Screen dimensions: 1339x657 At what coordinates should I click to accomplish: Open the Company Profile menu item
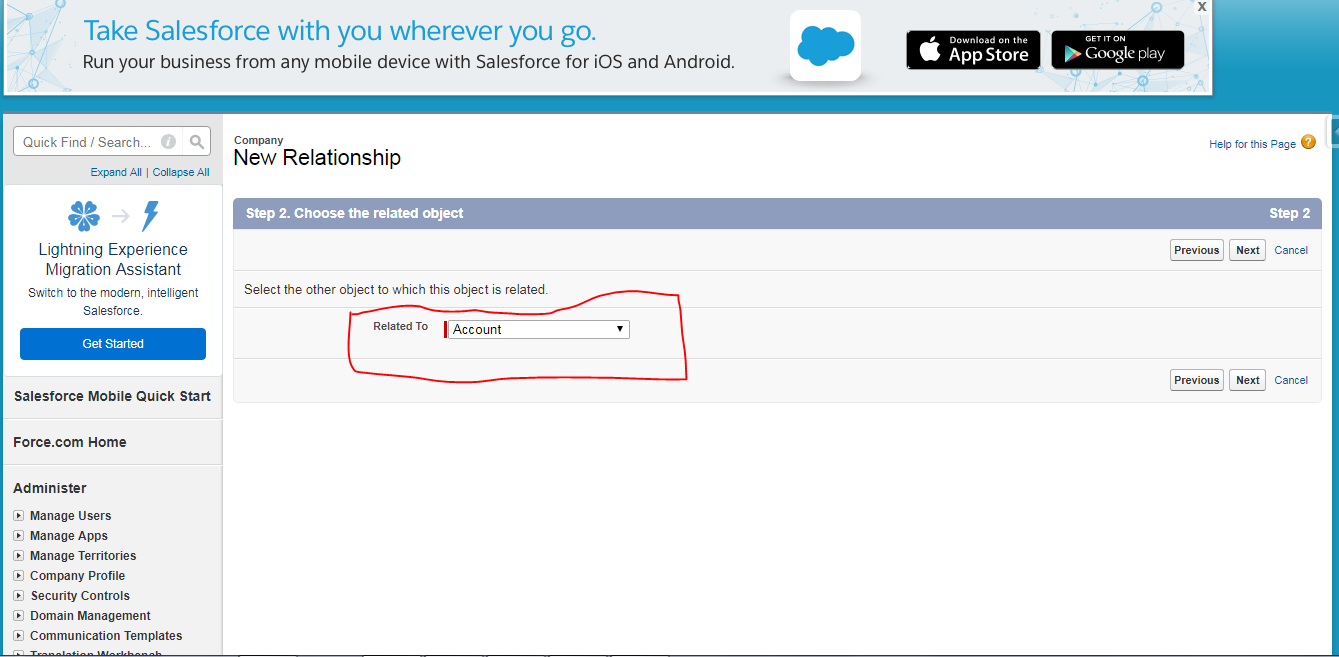coord(77,576)
